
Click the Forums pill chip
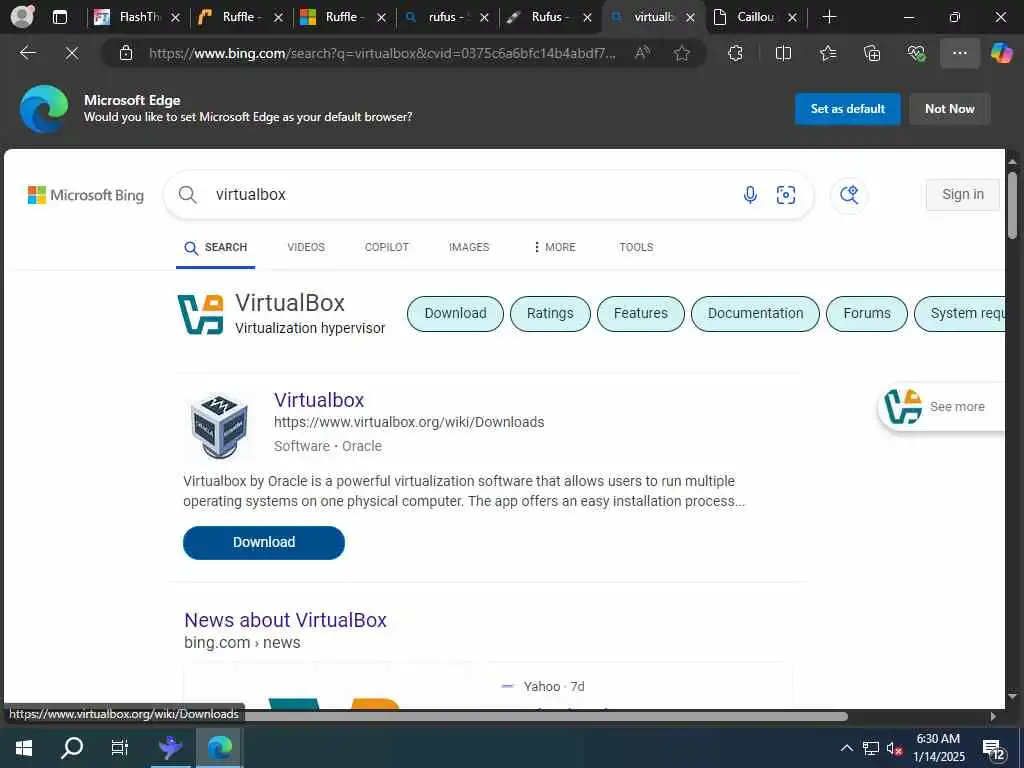pos(867,313)
